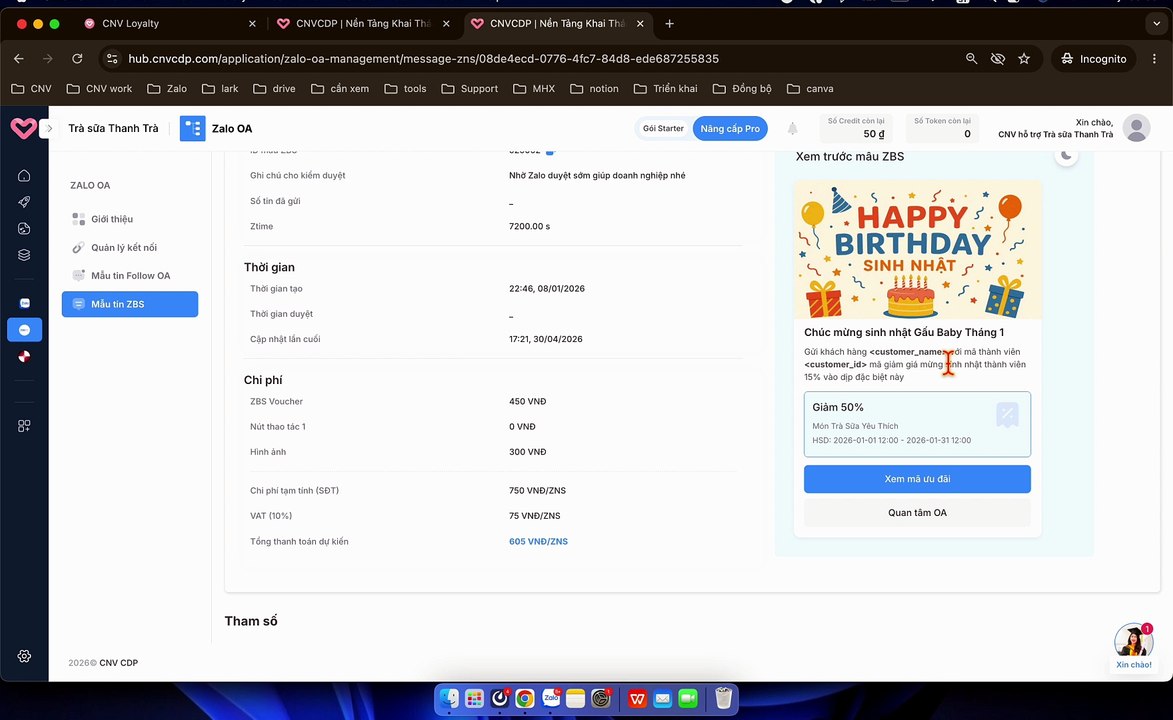
Task: Click the pink heart CNV logo
Action: tap(22, 128)
